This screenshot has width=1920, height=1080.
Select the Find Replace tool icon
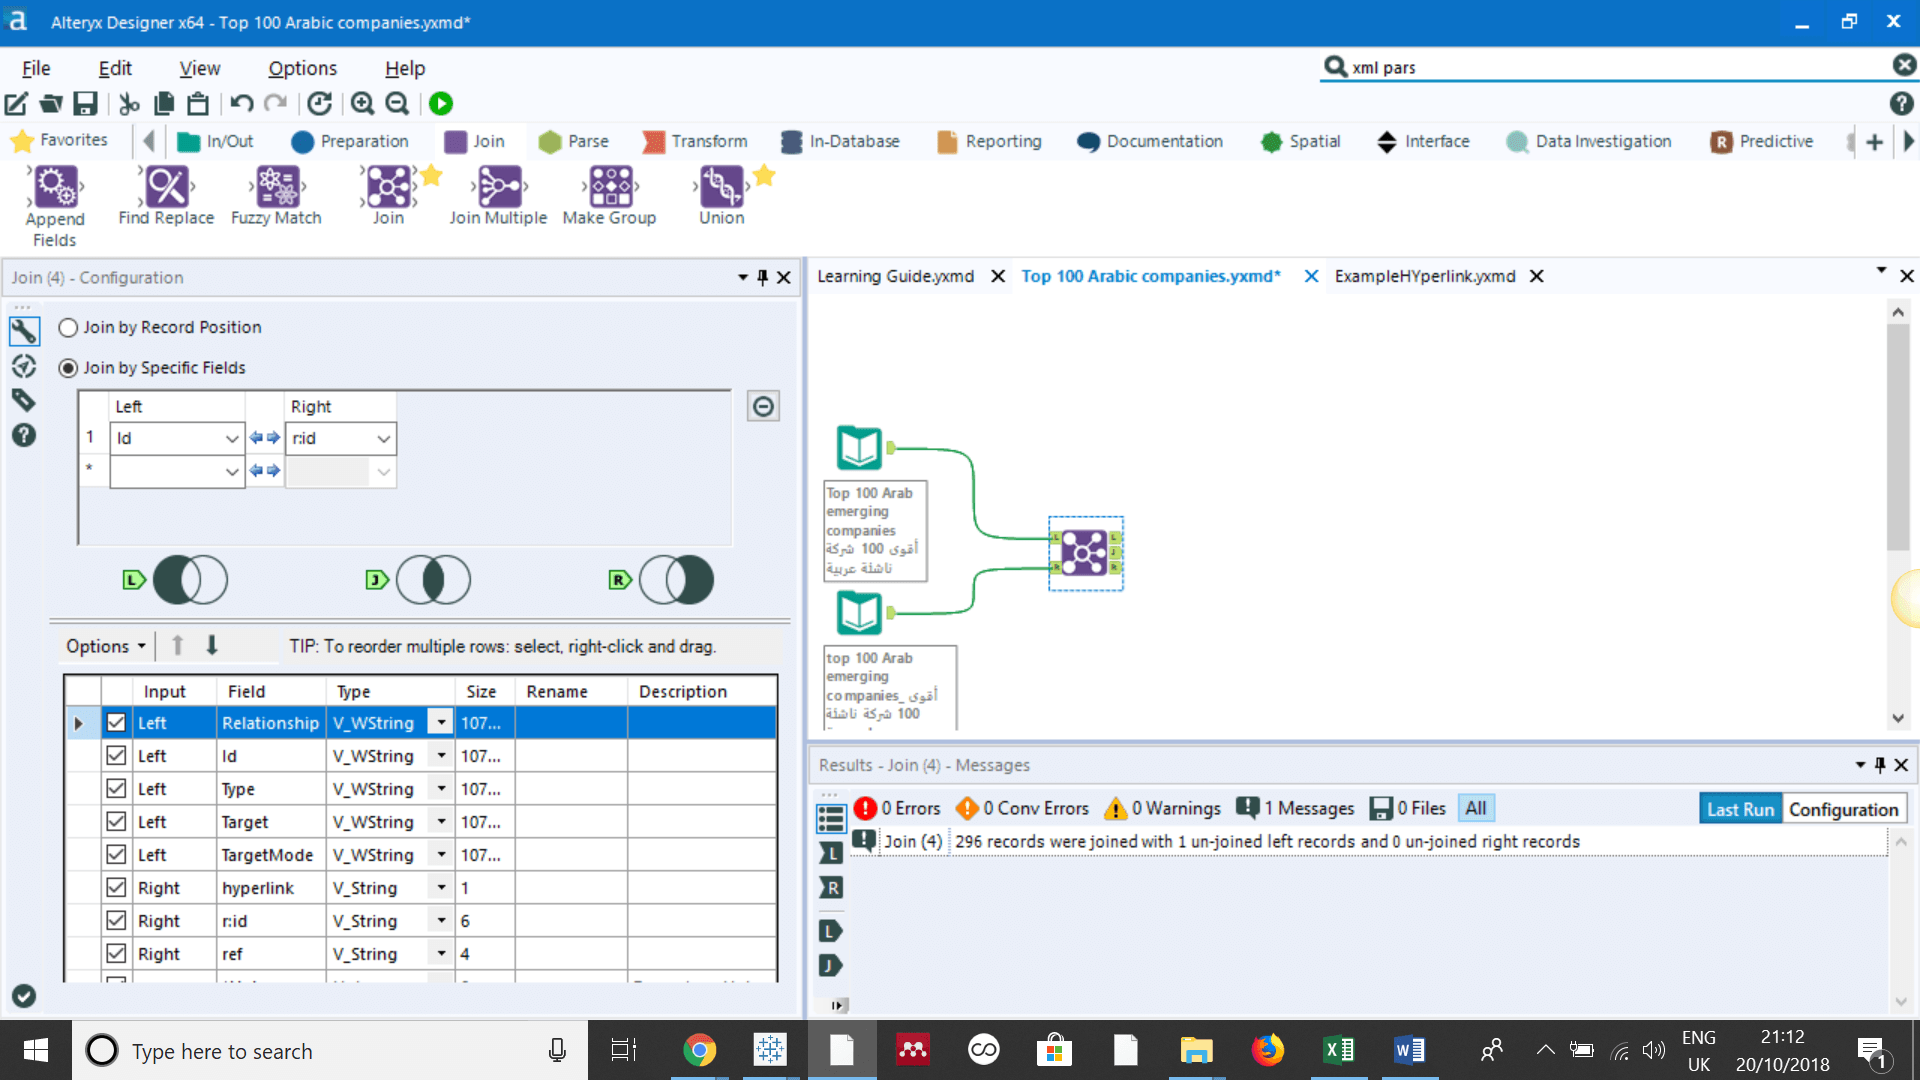(x=166, y=186)
